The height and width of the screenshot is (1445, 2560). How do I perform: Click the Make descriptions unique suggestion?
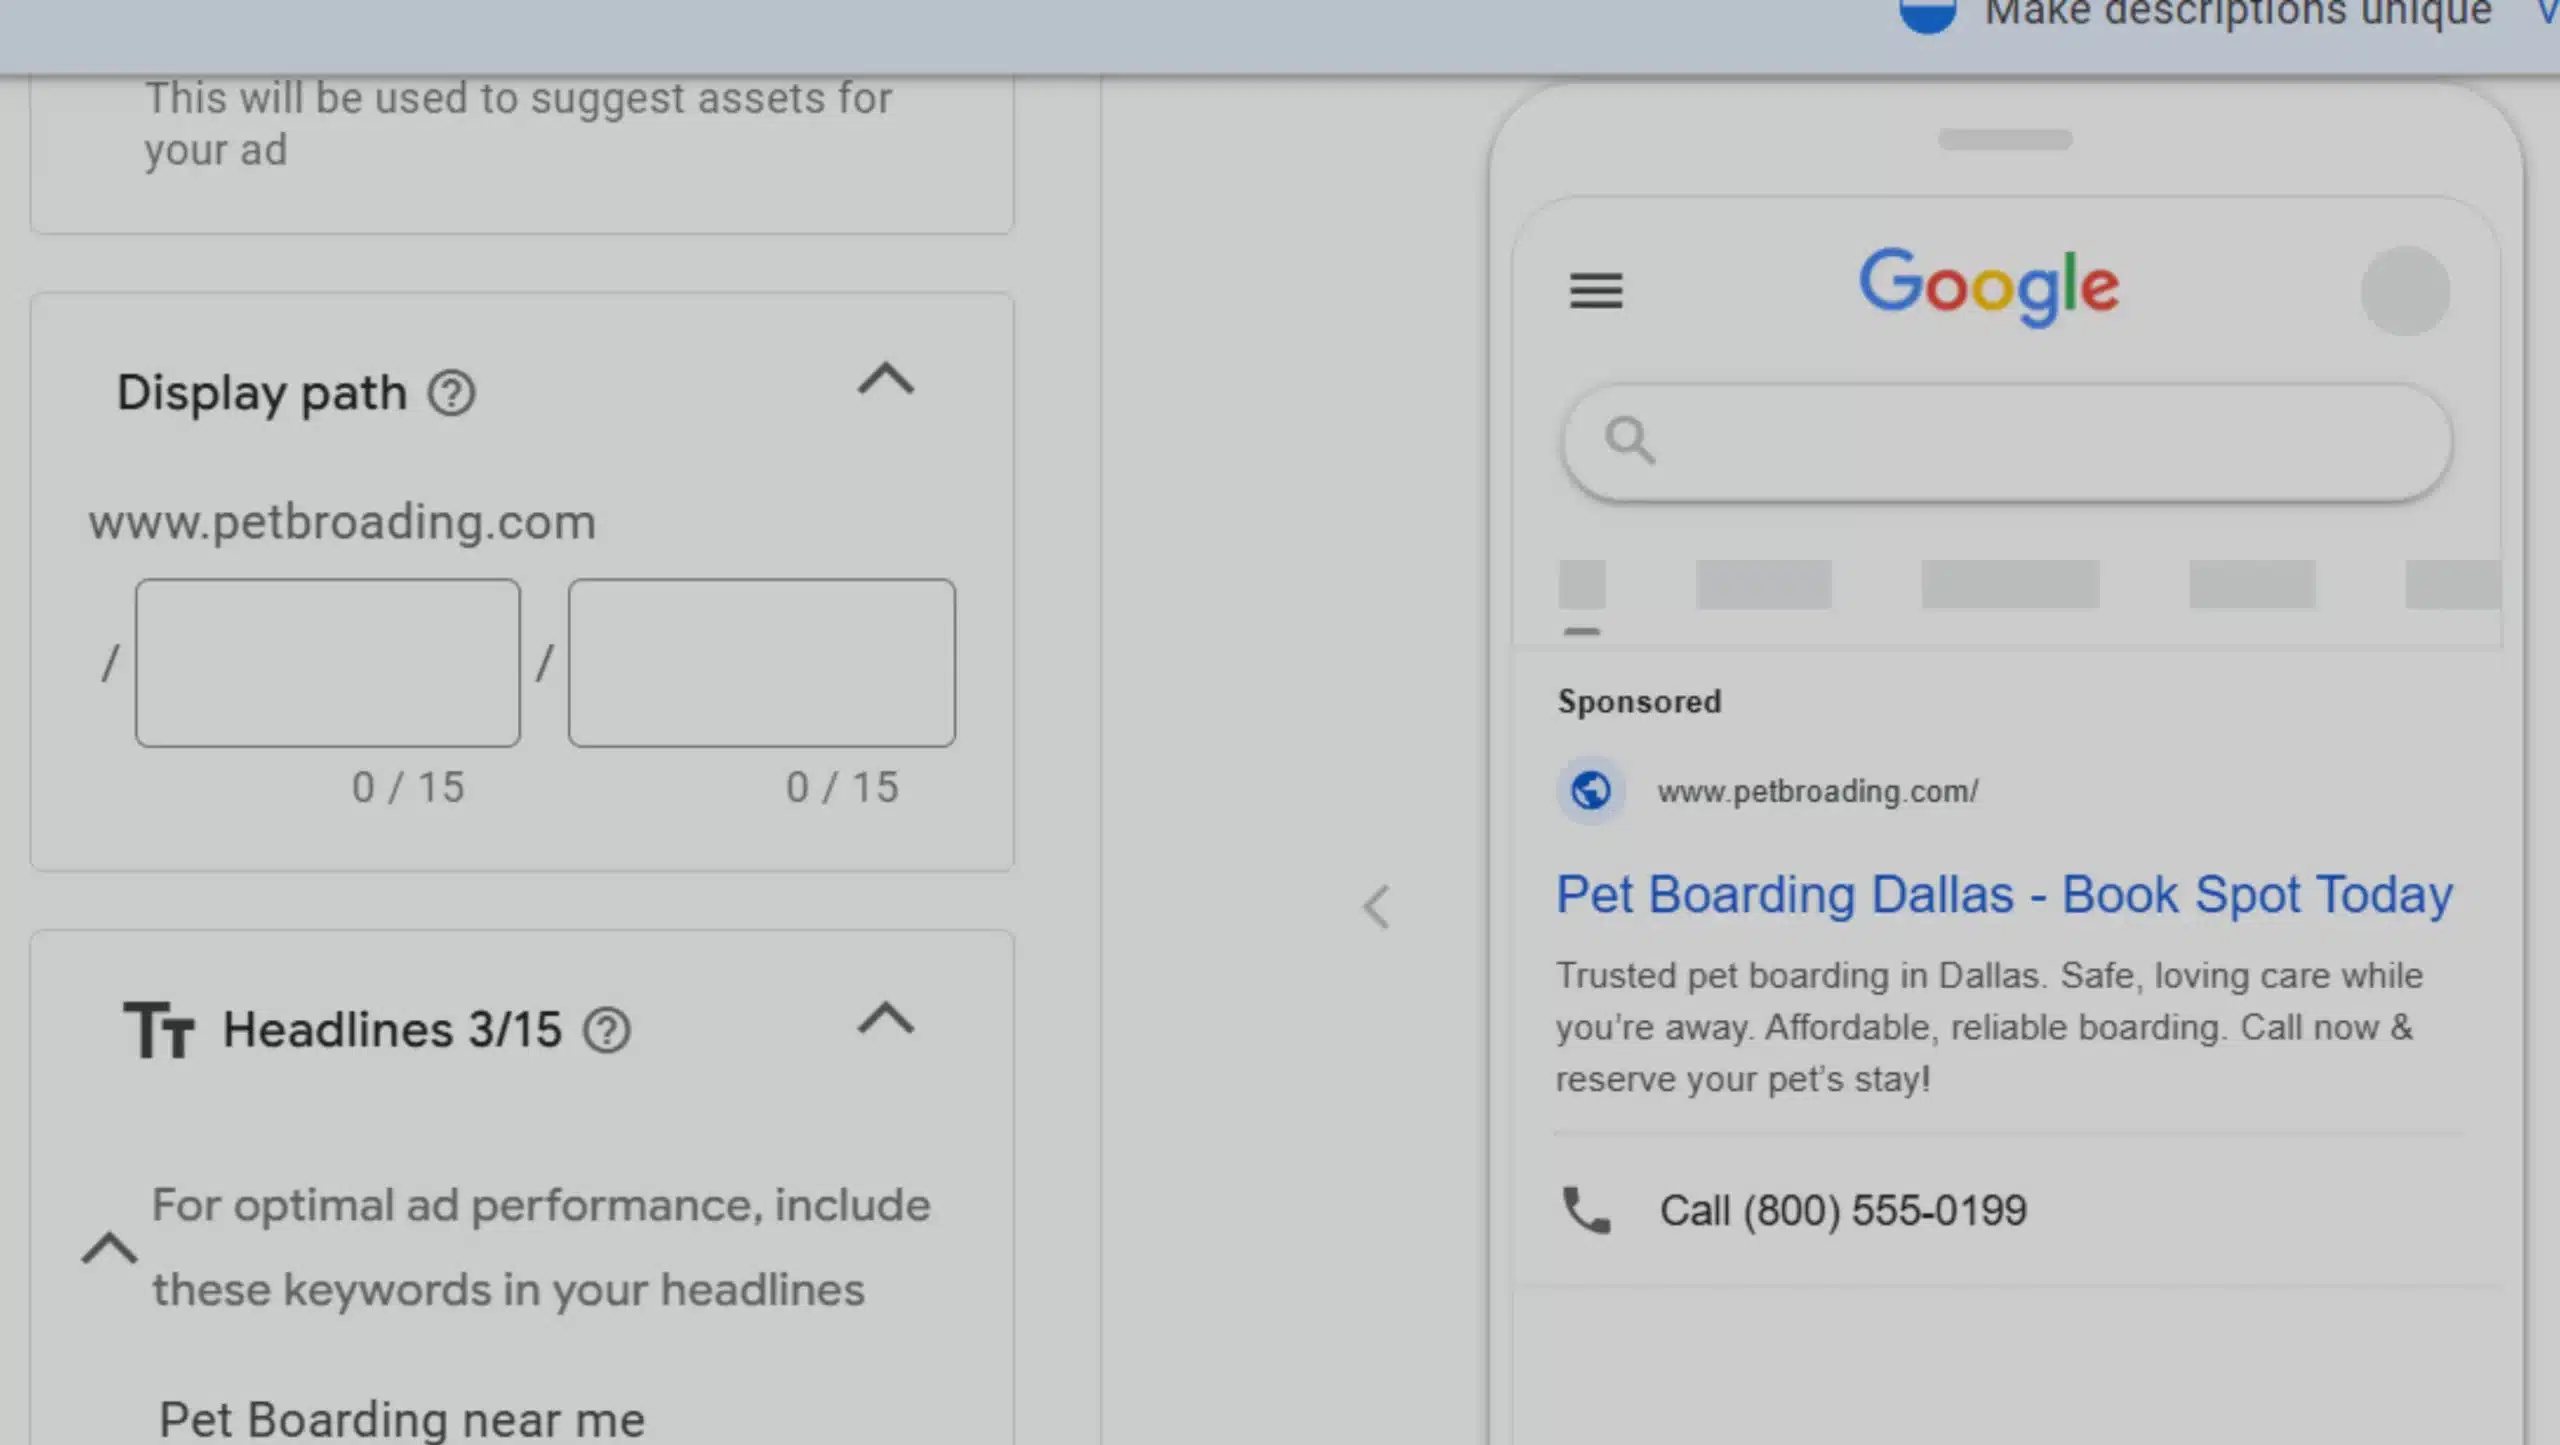(x=2236, y=14)
